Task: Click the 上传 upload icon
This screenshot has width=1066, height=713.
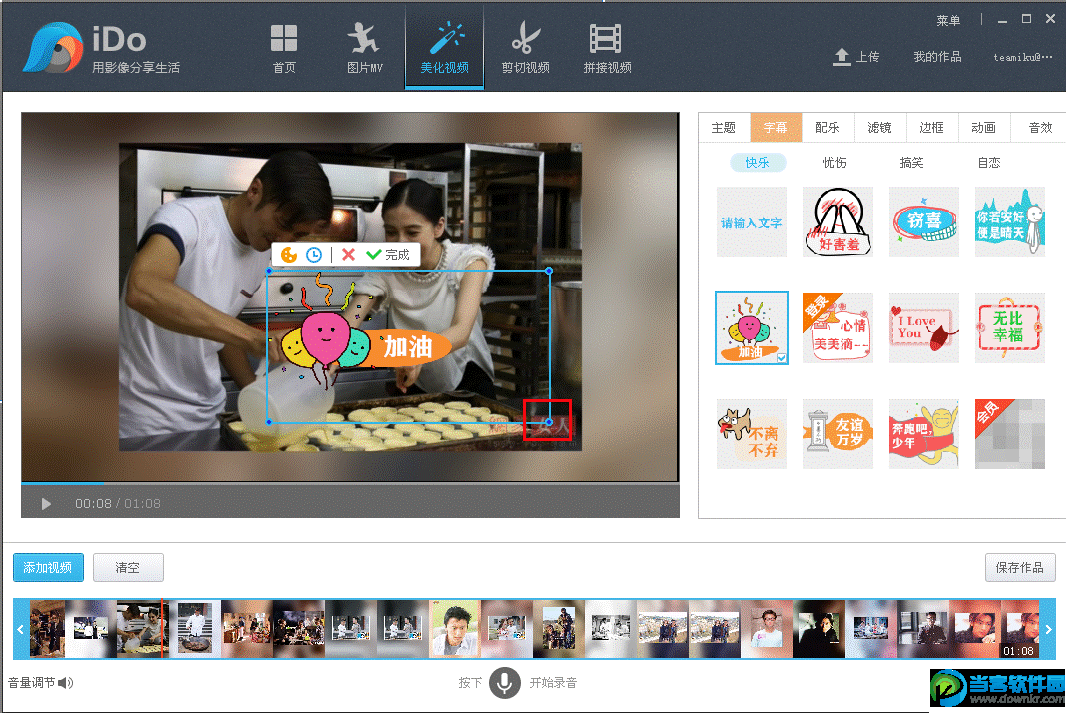Action: (x=842, y=57)
